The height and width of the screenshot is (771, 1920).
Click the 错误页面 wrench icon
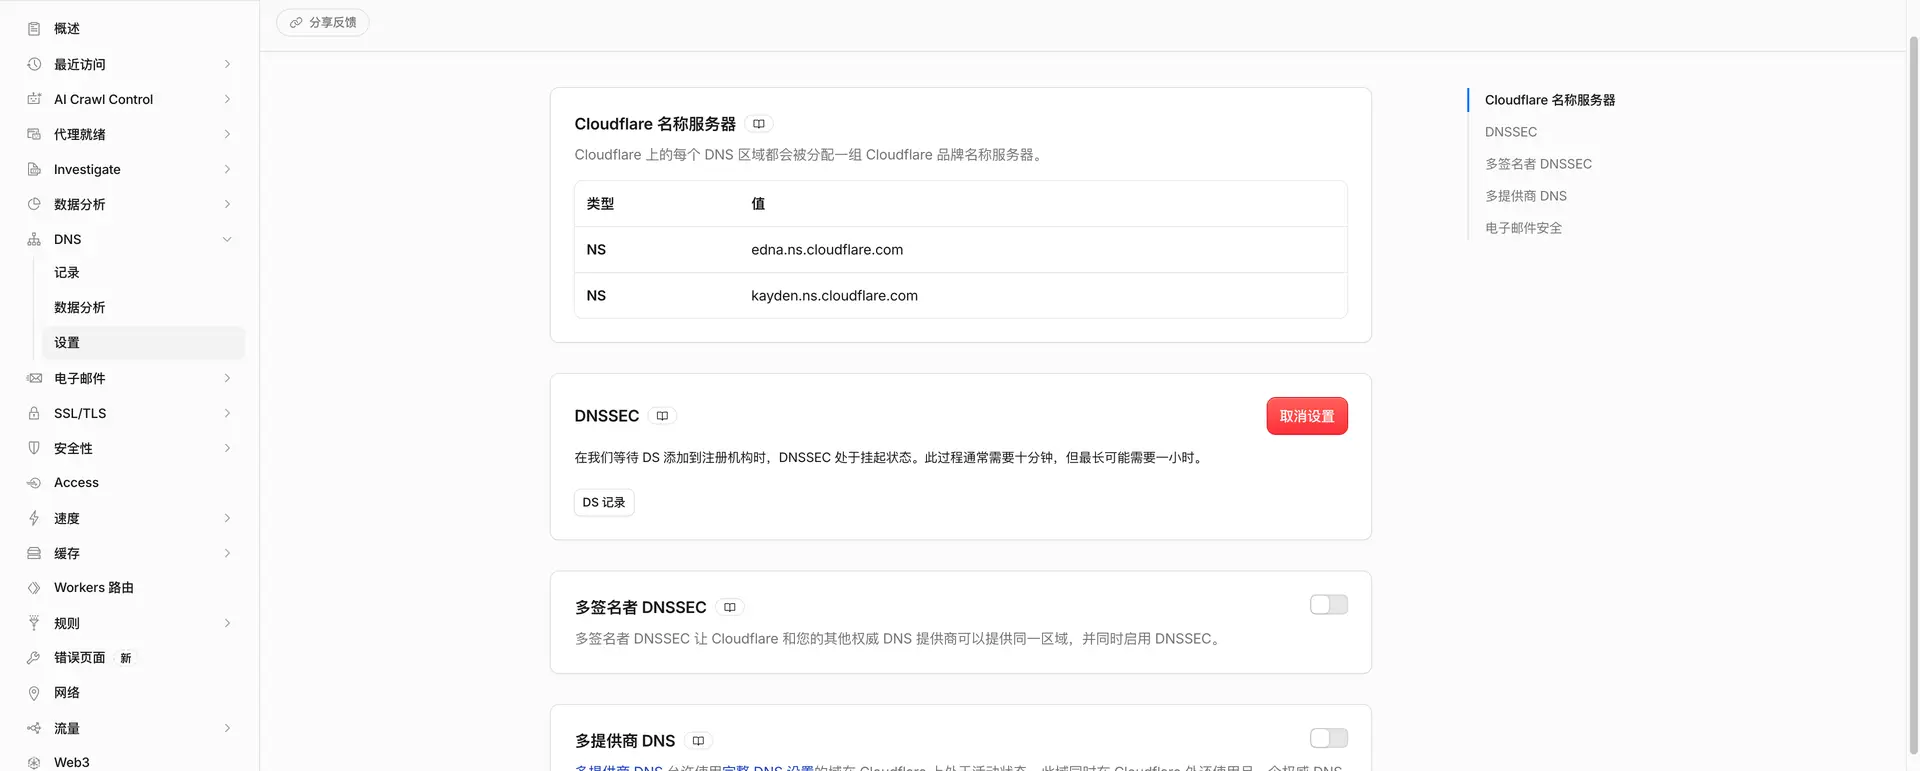(x=34, y=658)
